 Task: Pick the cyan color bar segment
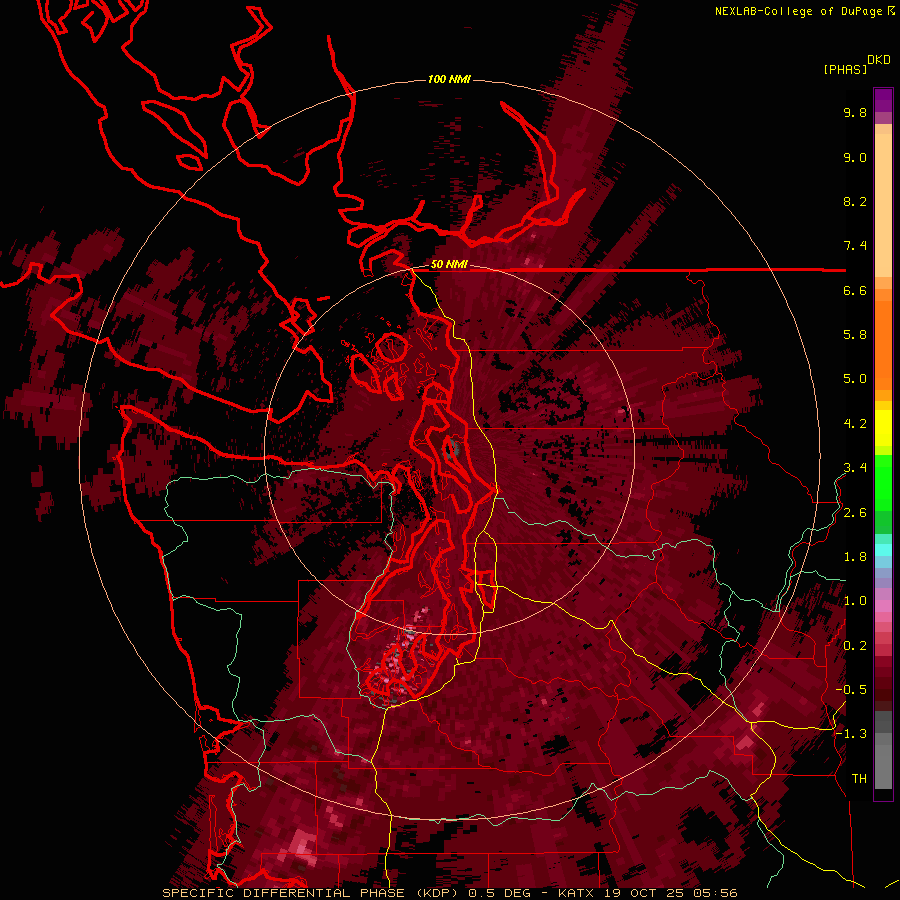[883, 550]
